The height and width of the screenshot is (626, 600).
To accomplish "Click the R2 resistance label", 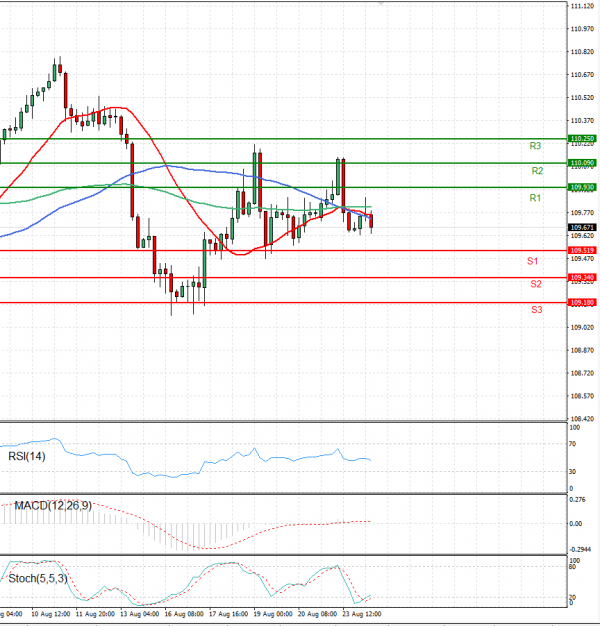I will [x=537, y=171].
